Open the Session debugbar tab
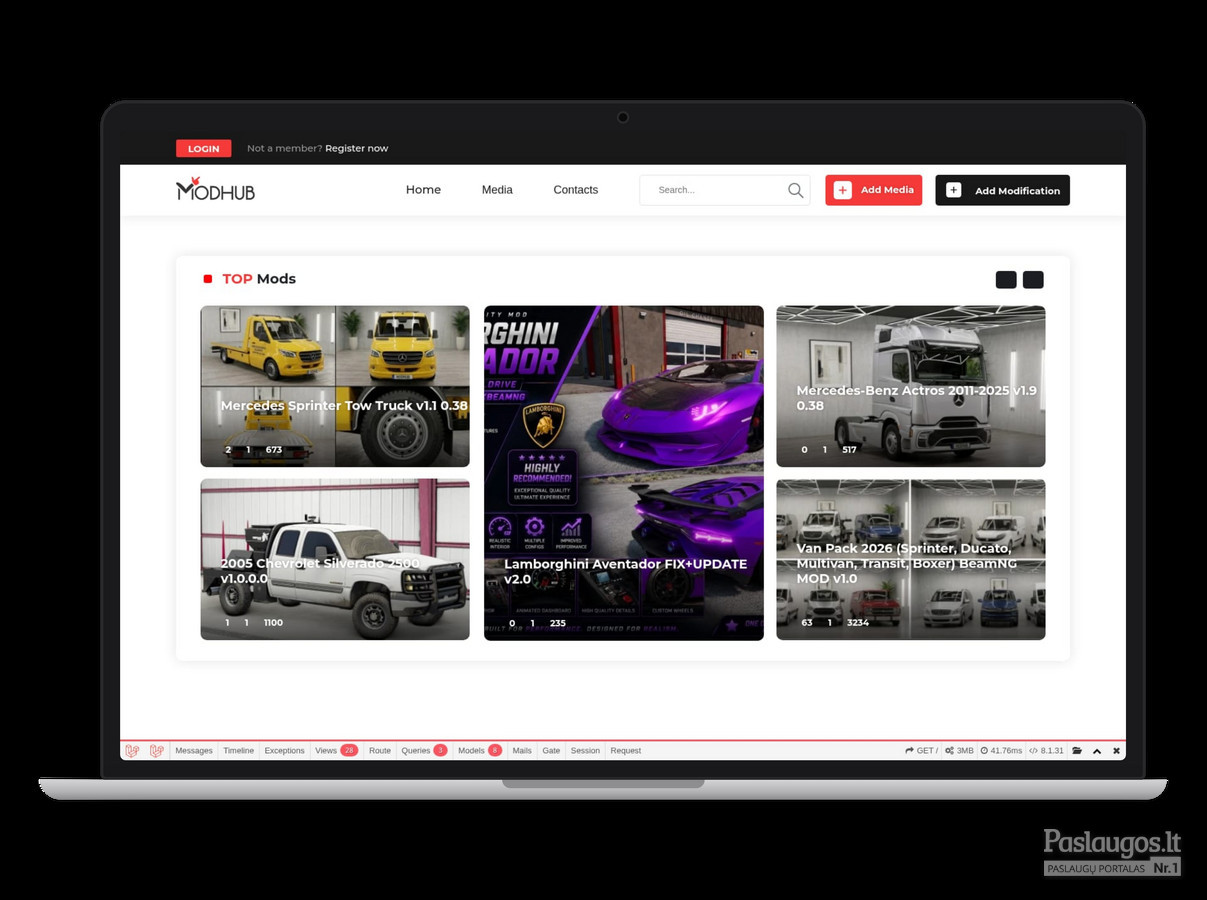Screen dimensions: 1207x900 [585, 751]
